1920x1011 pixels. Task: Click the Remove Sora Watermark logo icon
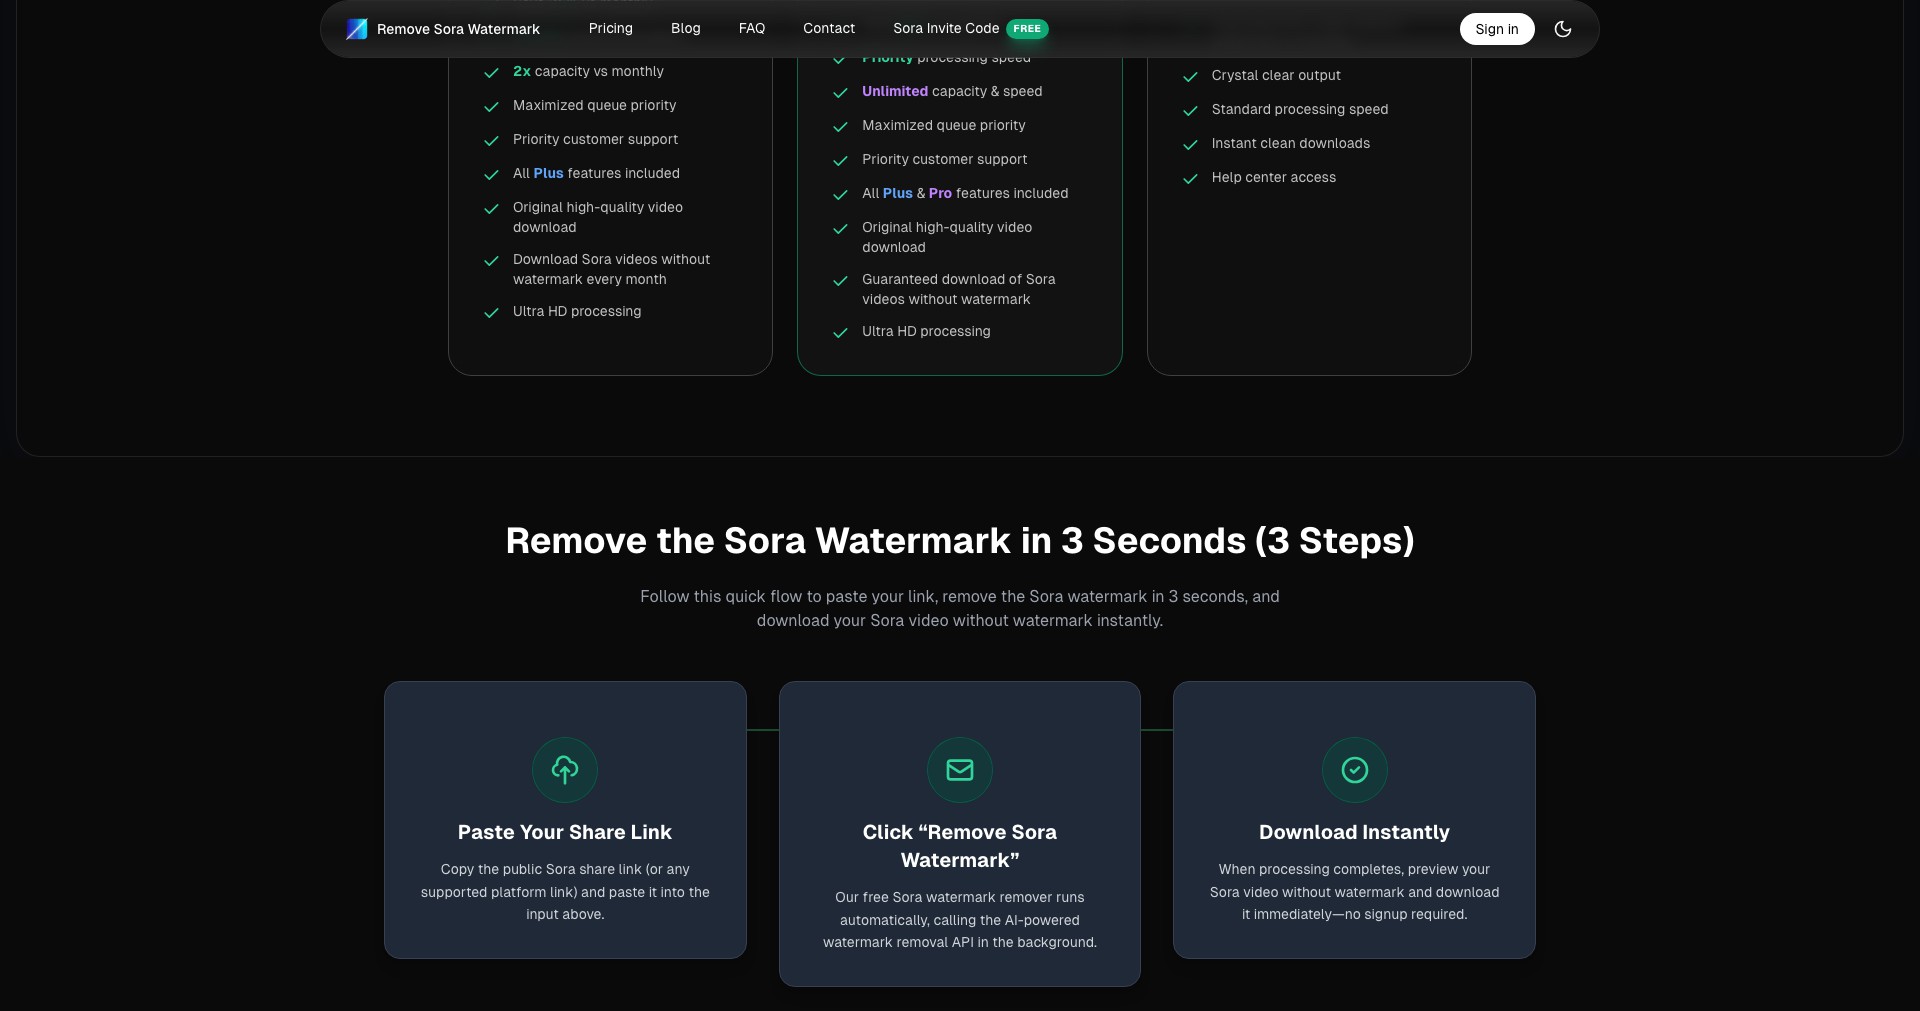coord(357,29)
